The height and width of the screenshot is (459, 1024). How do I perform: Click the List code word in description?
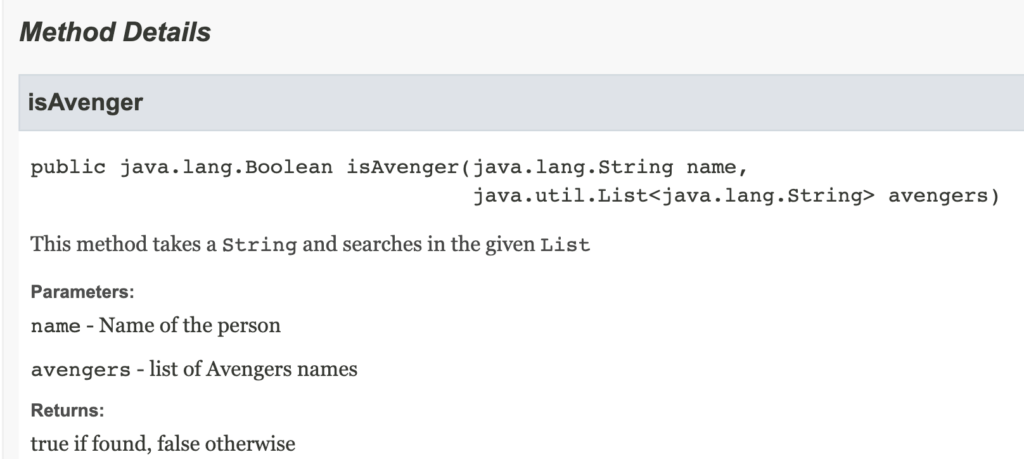pyautogui.click(x=565, y=245)
